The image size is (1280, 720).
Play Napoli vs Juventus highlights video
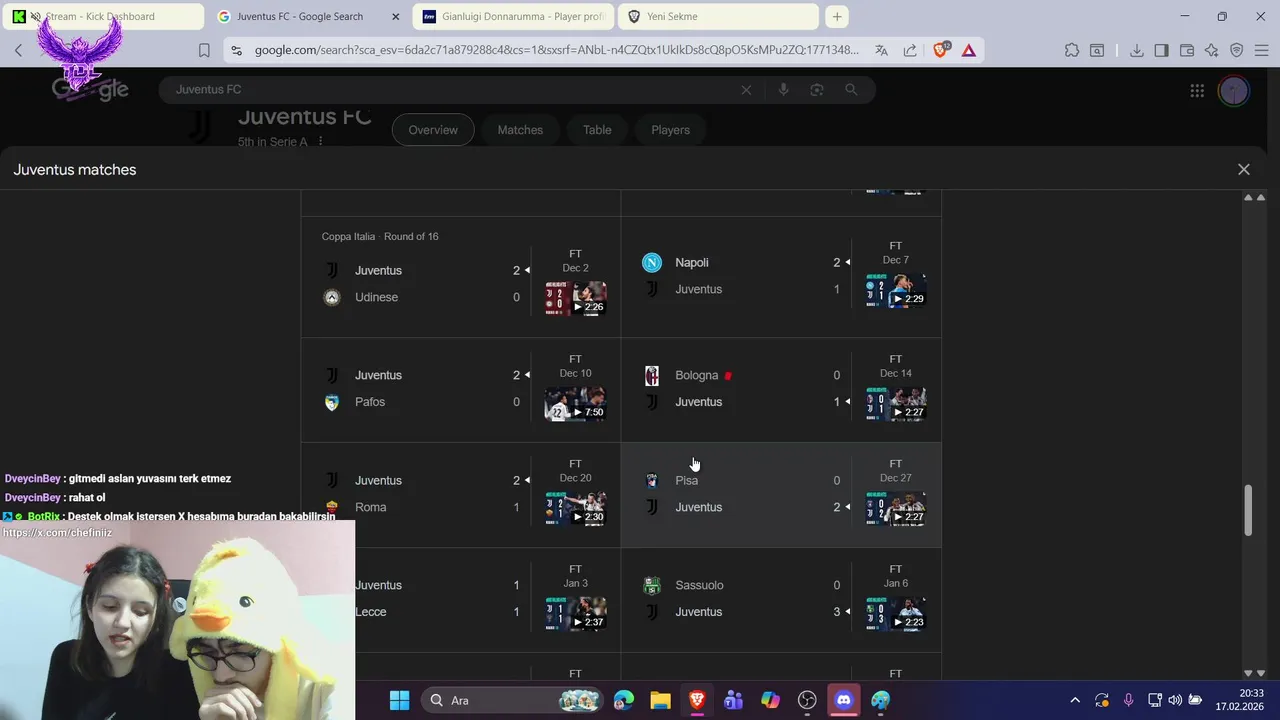[x=895, y=290]
